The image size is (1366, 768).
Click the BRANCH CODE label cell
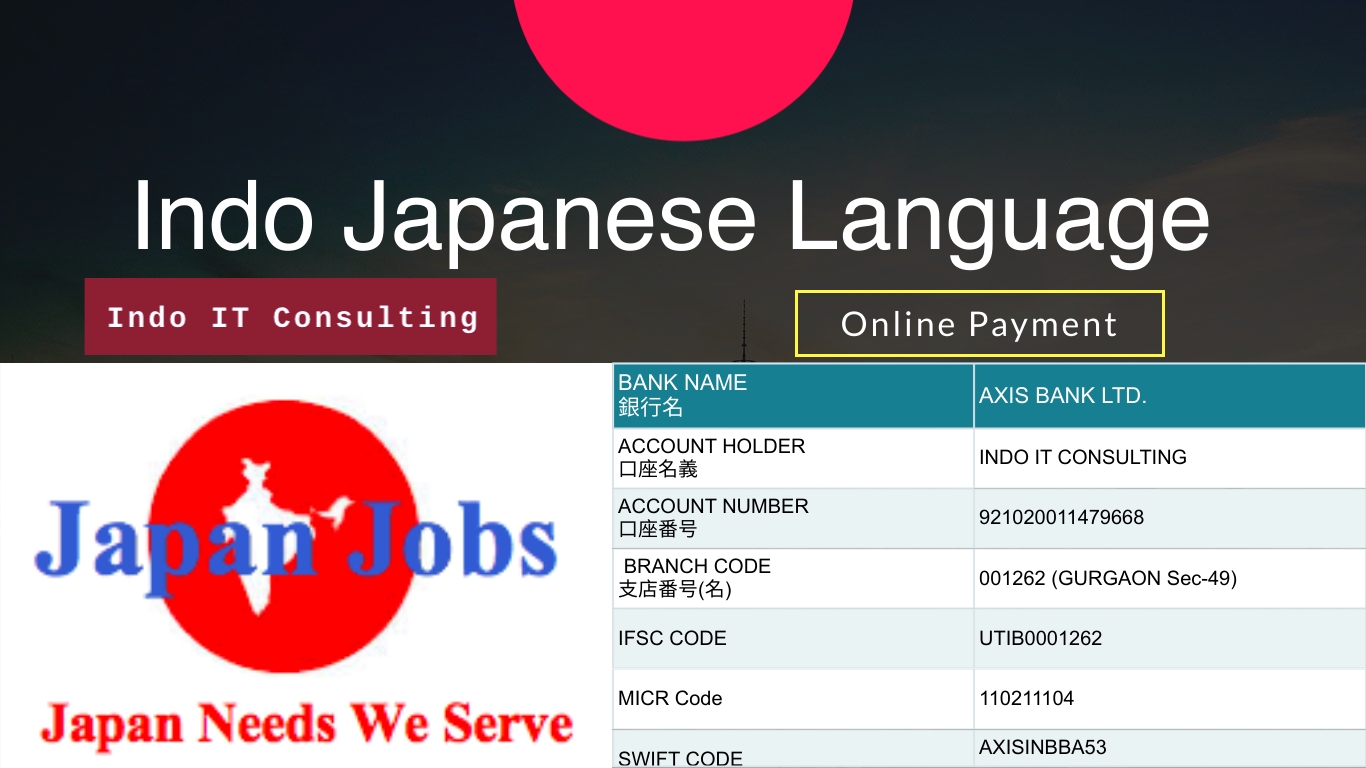(793, 578)
